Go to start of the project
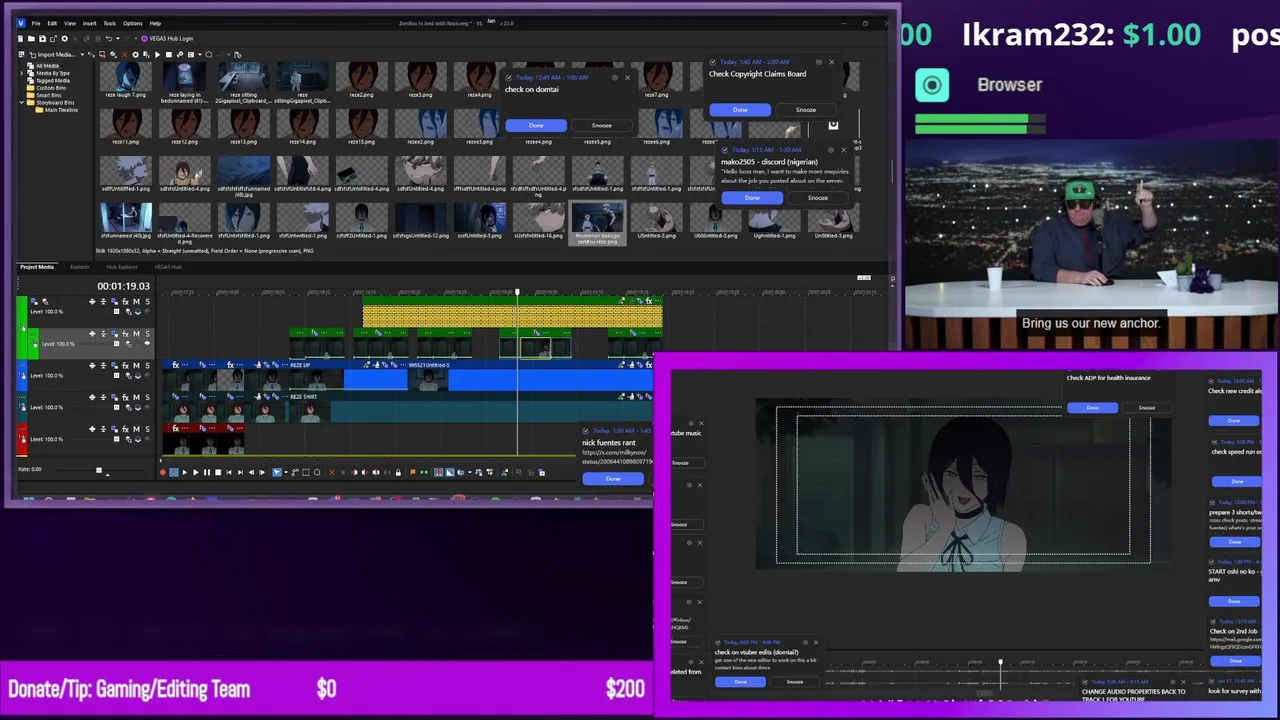The height and width of the screenshot is (720, 1280). tap(229, 472)
